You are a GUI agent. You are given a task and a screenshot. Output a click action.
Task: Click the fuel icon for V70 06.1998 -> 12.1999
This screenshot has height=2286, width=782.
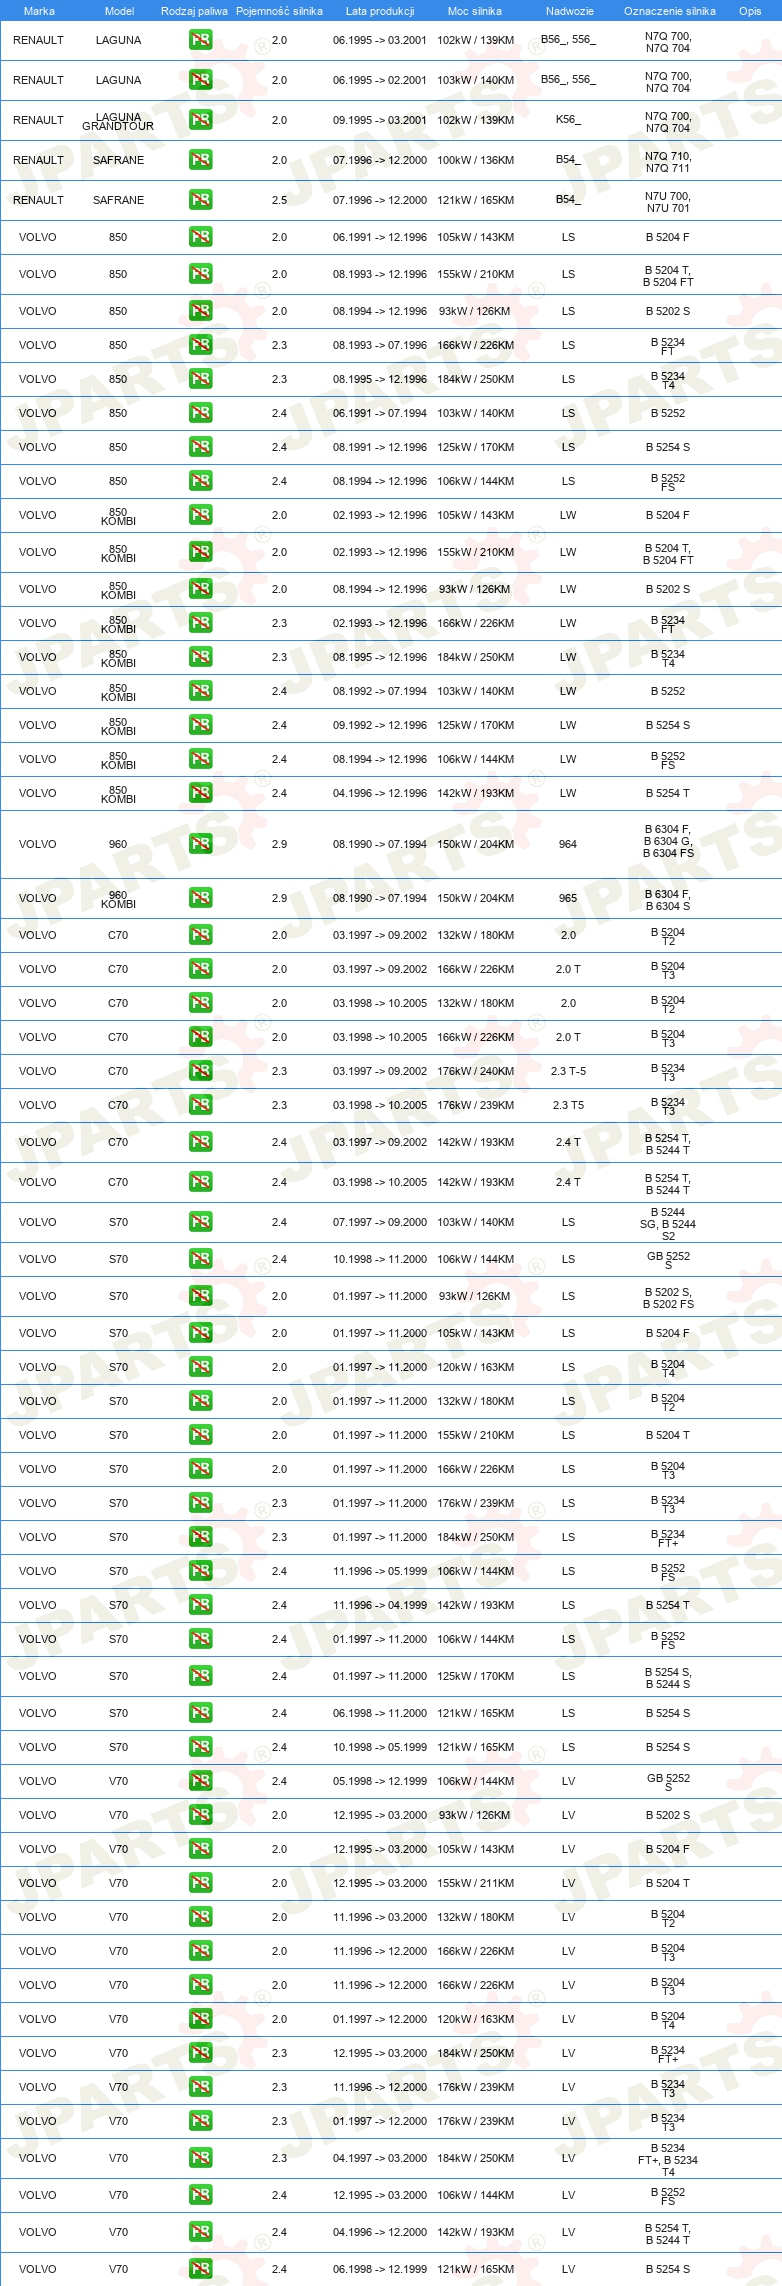200,2269
